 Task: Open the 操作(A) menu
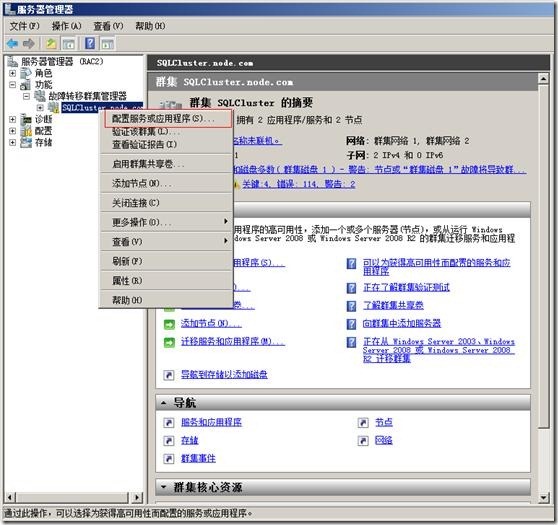coord(67,26)
